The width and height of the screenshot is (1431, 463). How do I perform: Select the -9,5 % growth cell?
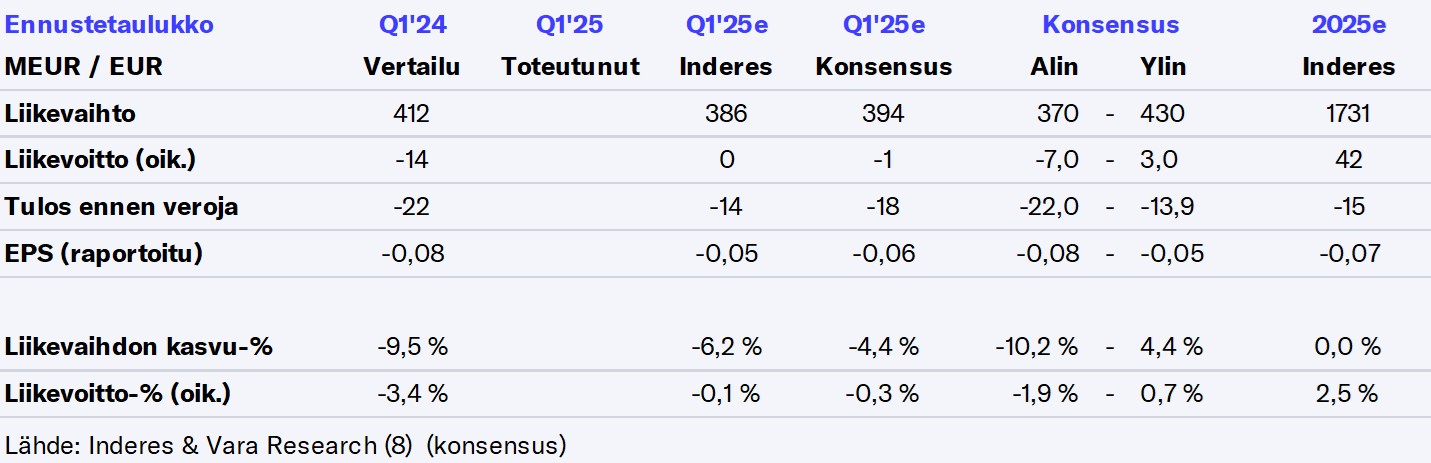pos(411,347)
